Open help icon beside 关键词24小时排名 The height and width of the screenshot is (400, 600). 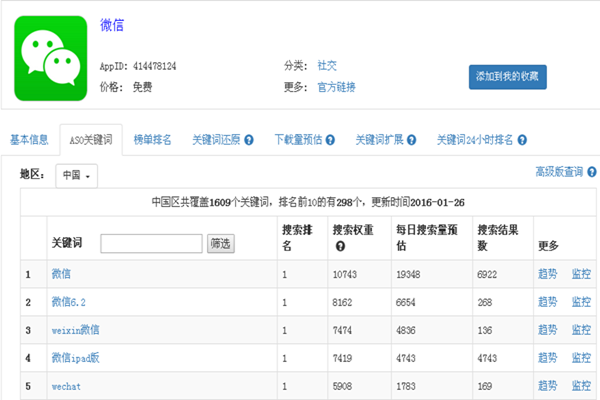[522, 140]
